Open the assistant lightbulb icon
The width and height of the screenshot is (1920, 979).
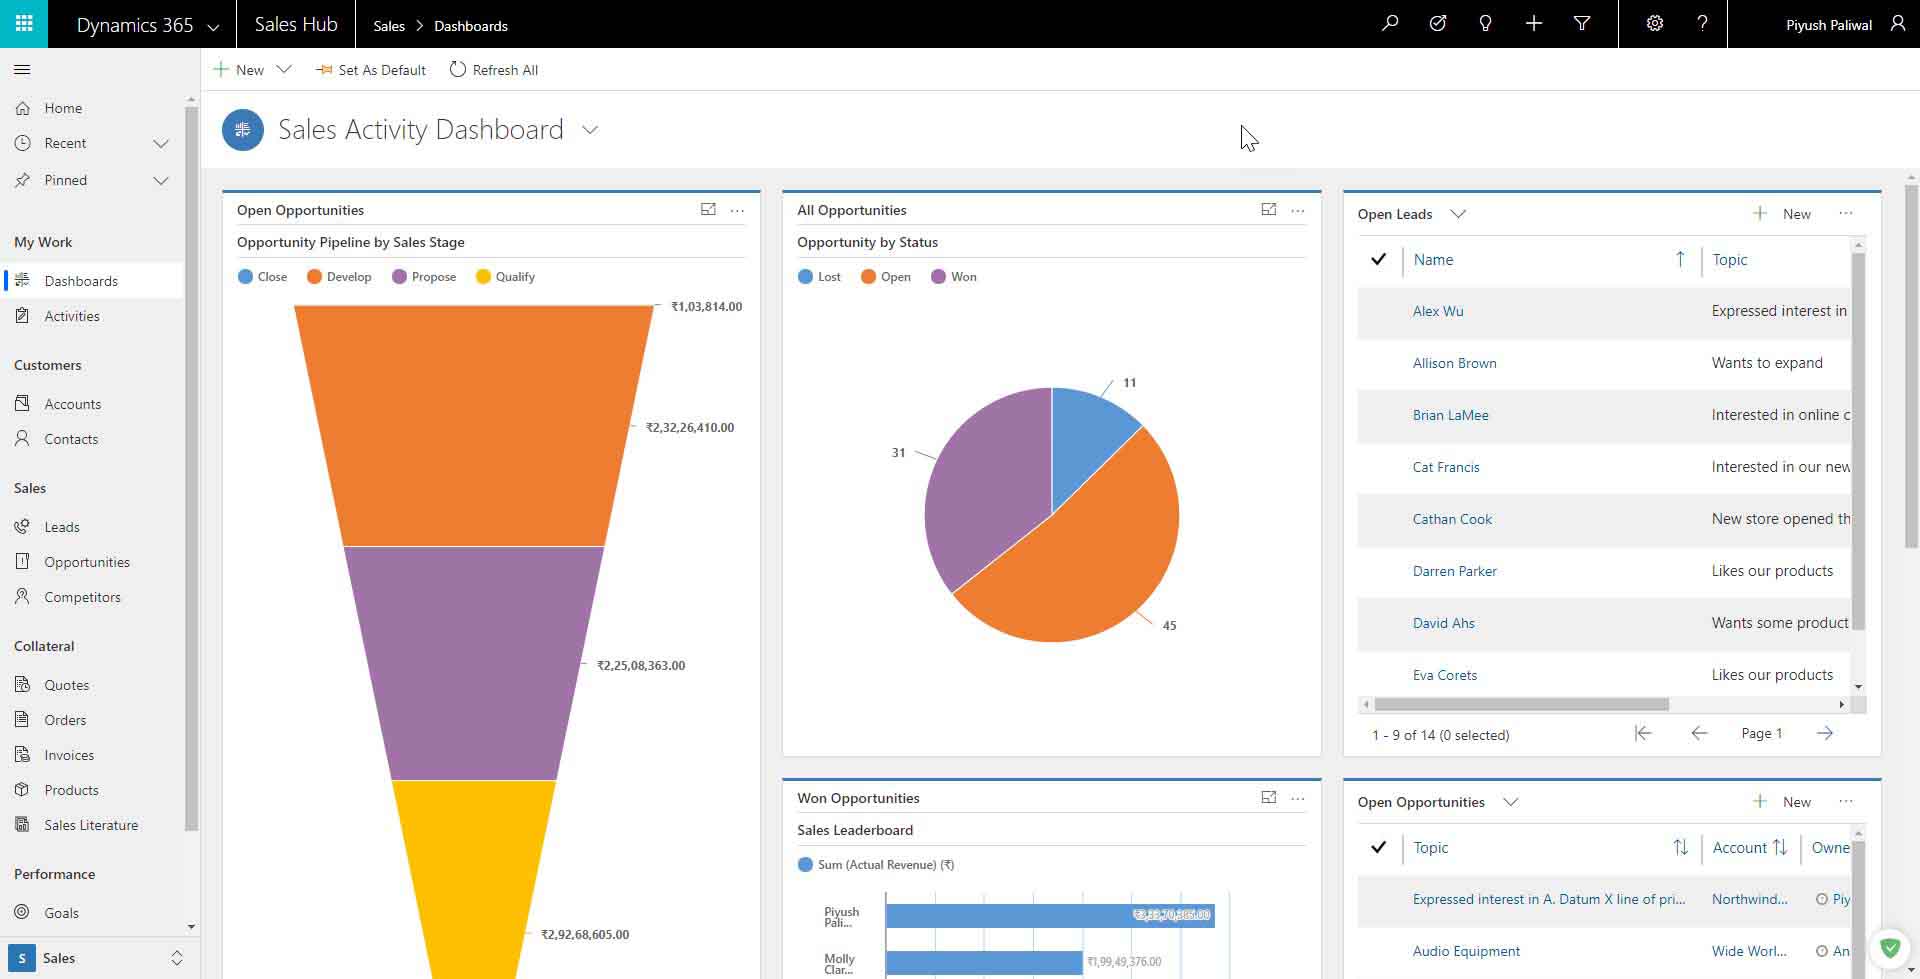[1486, 23]
